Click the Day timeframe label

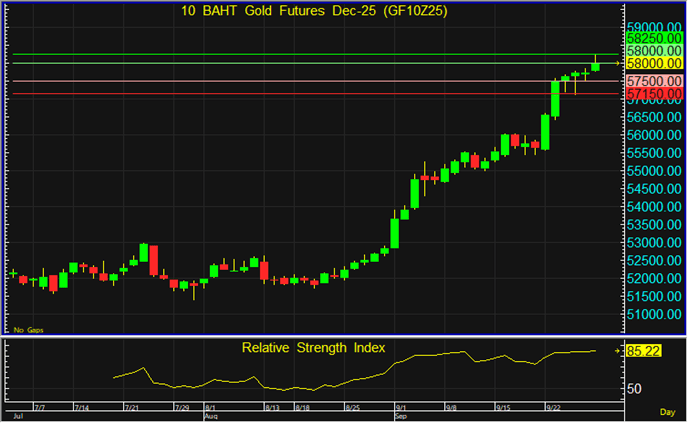pyautogui.click(x=667, y=411)
